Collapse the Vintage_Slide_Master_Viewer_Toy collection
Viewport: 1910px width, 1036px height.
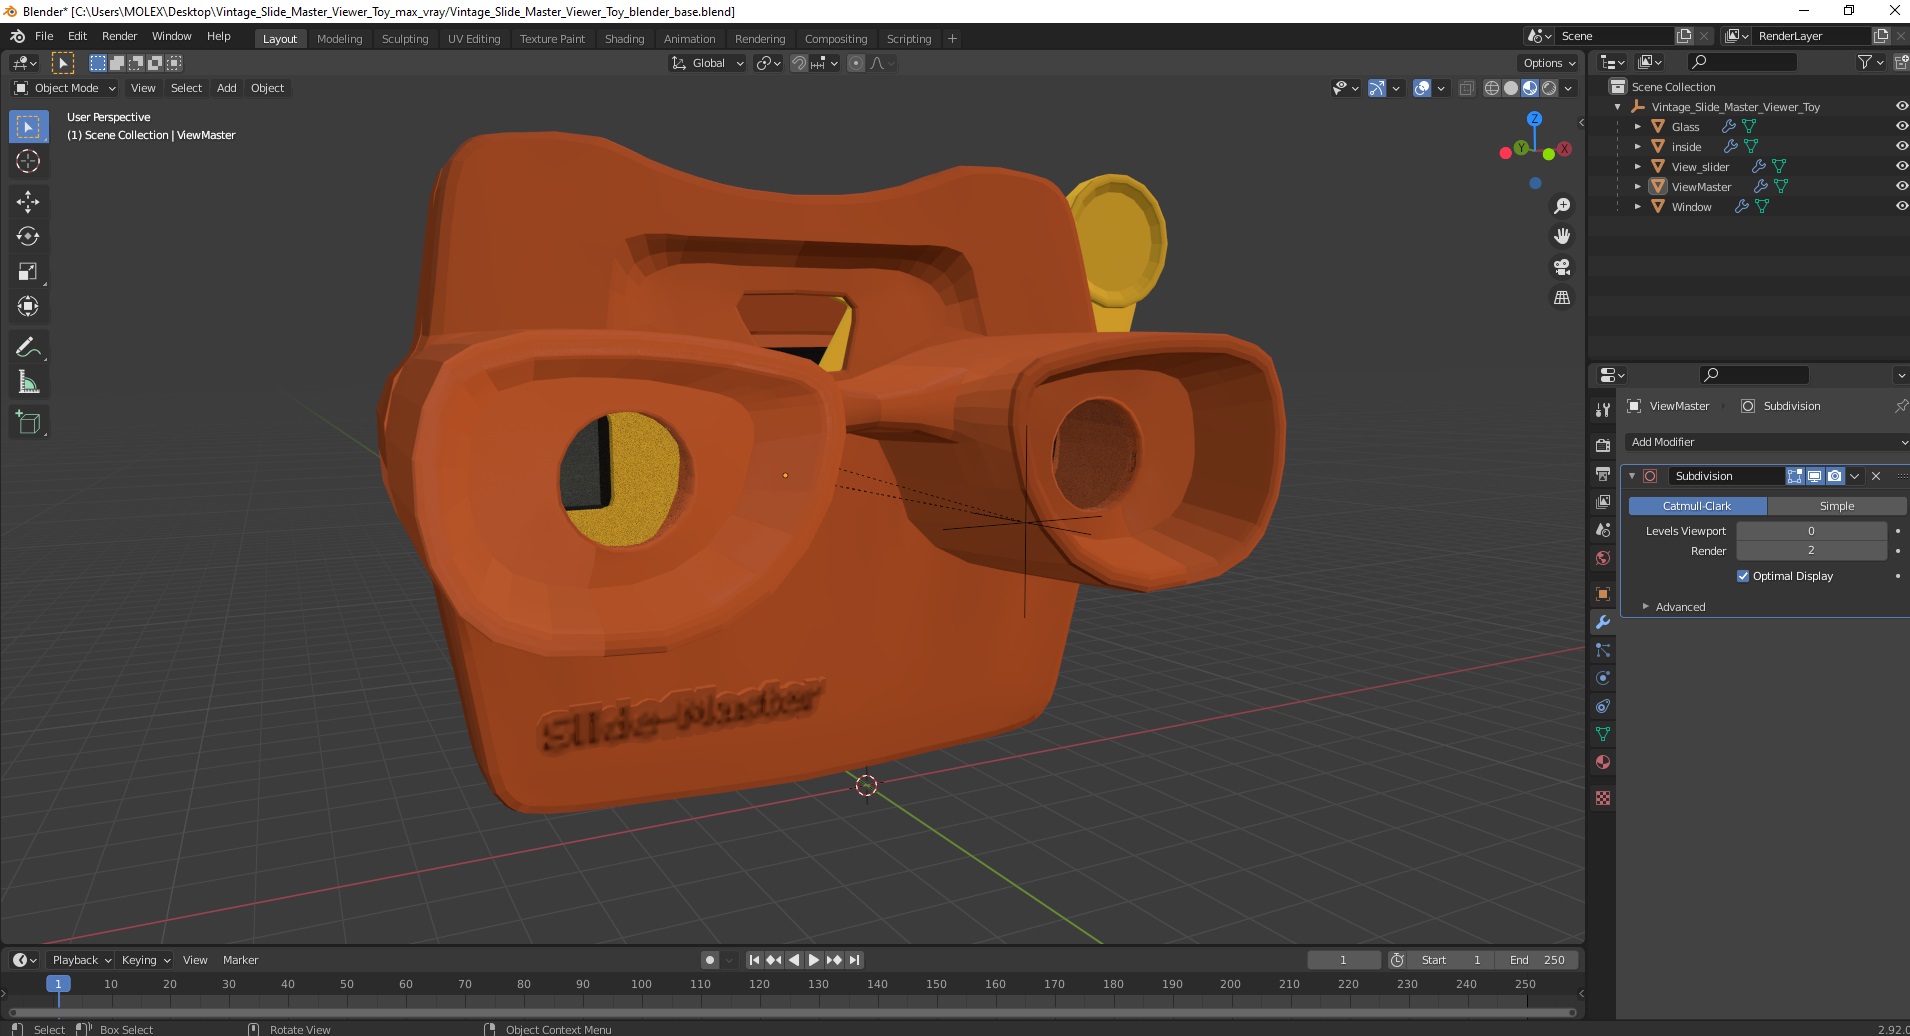tap(1618, 107)
